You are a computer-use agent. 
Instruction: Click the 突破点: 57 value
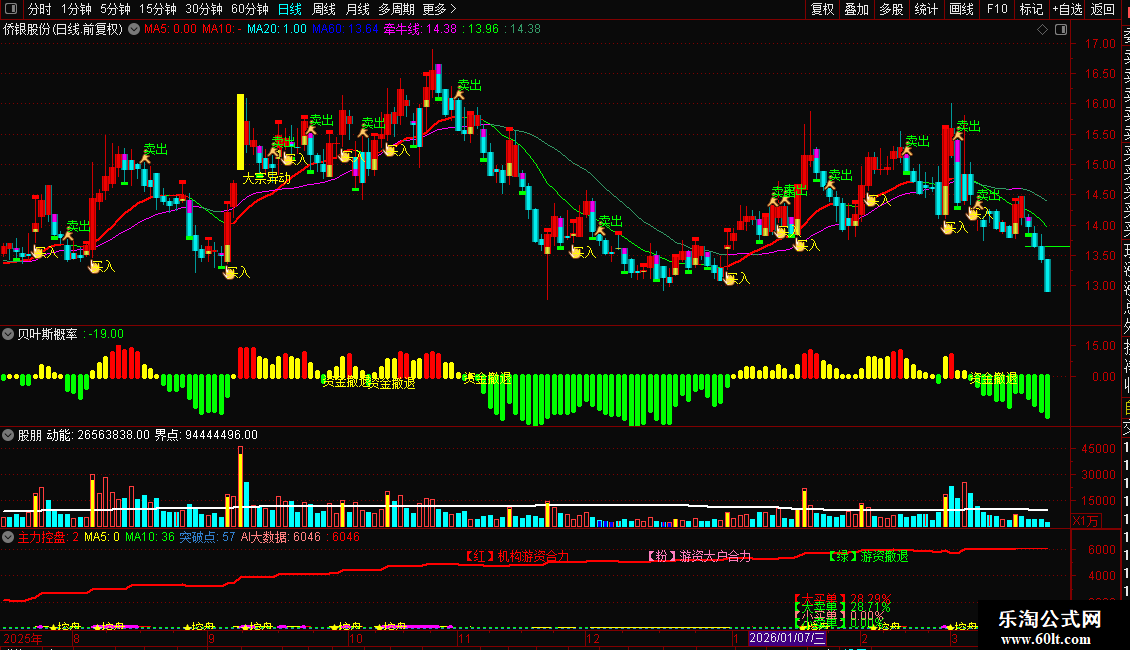(208, 537)
